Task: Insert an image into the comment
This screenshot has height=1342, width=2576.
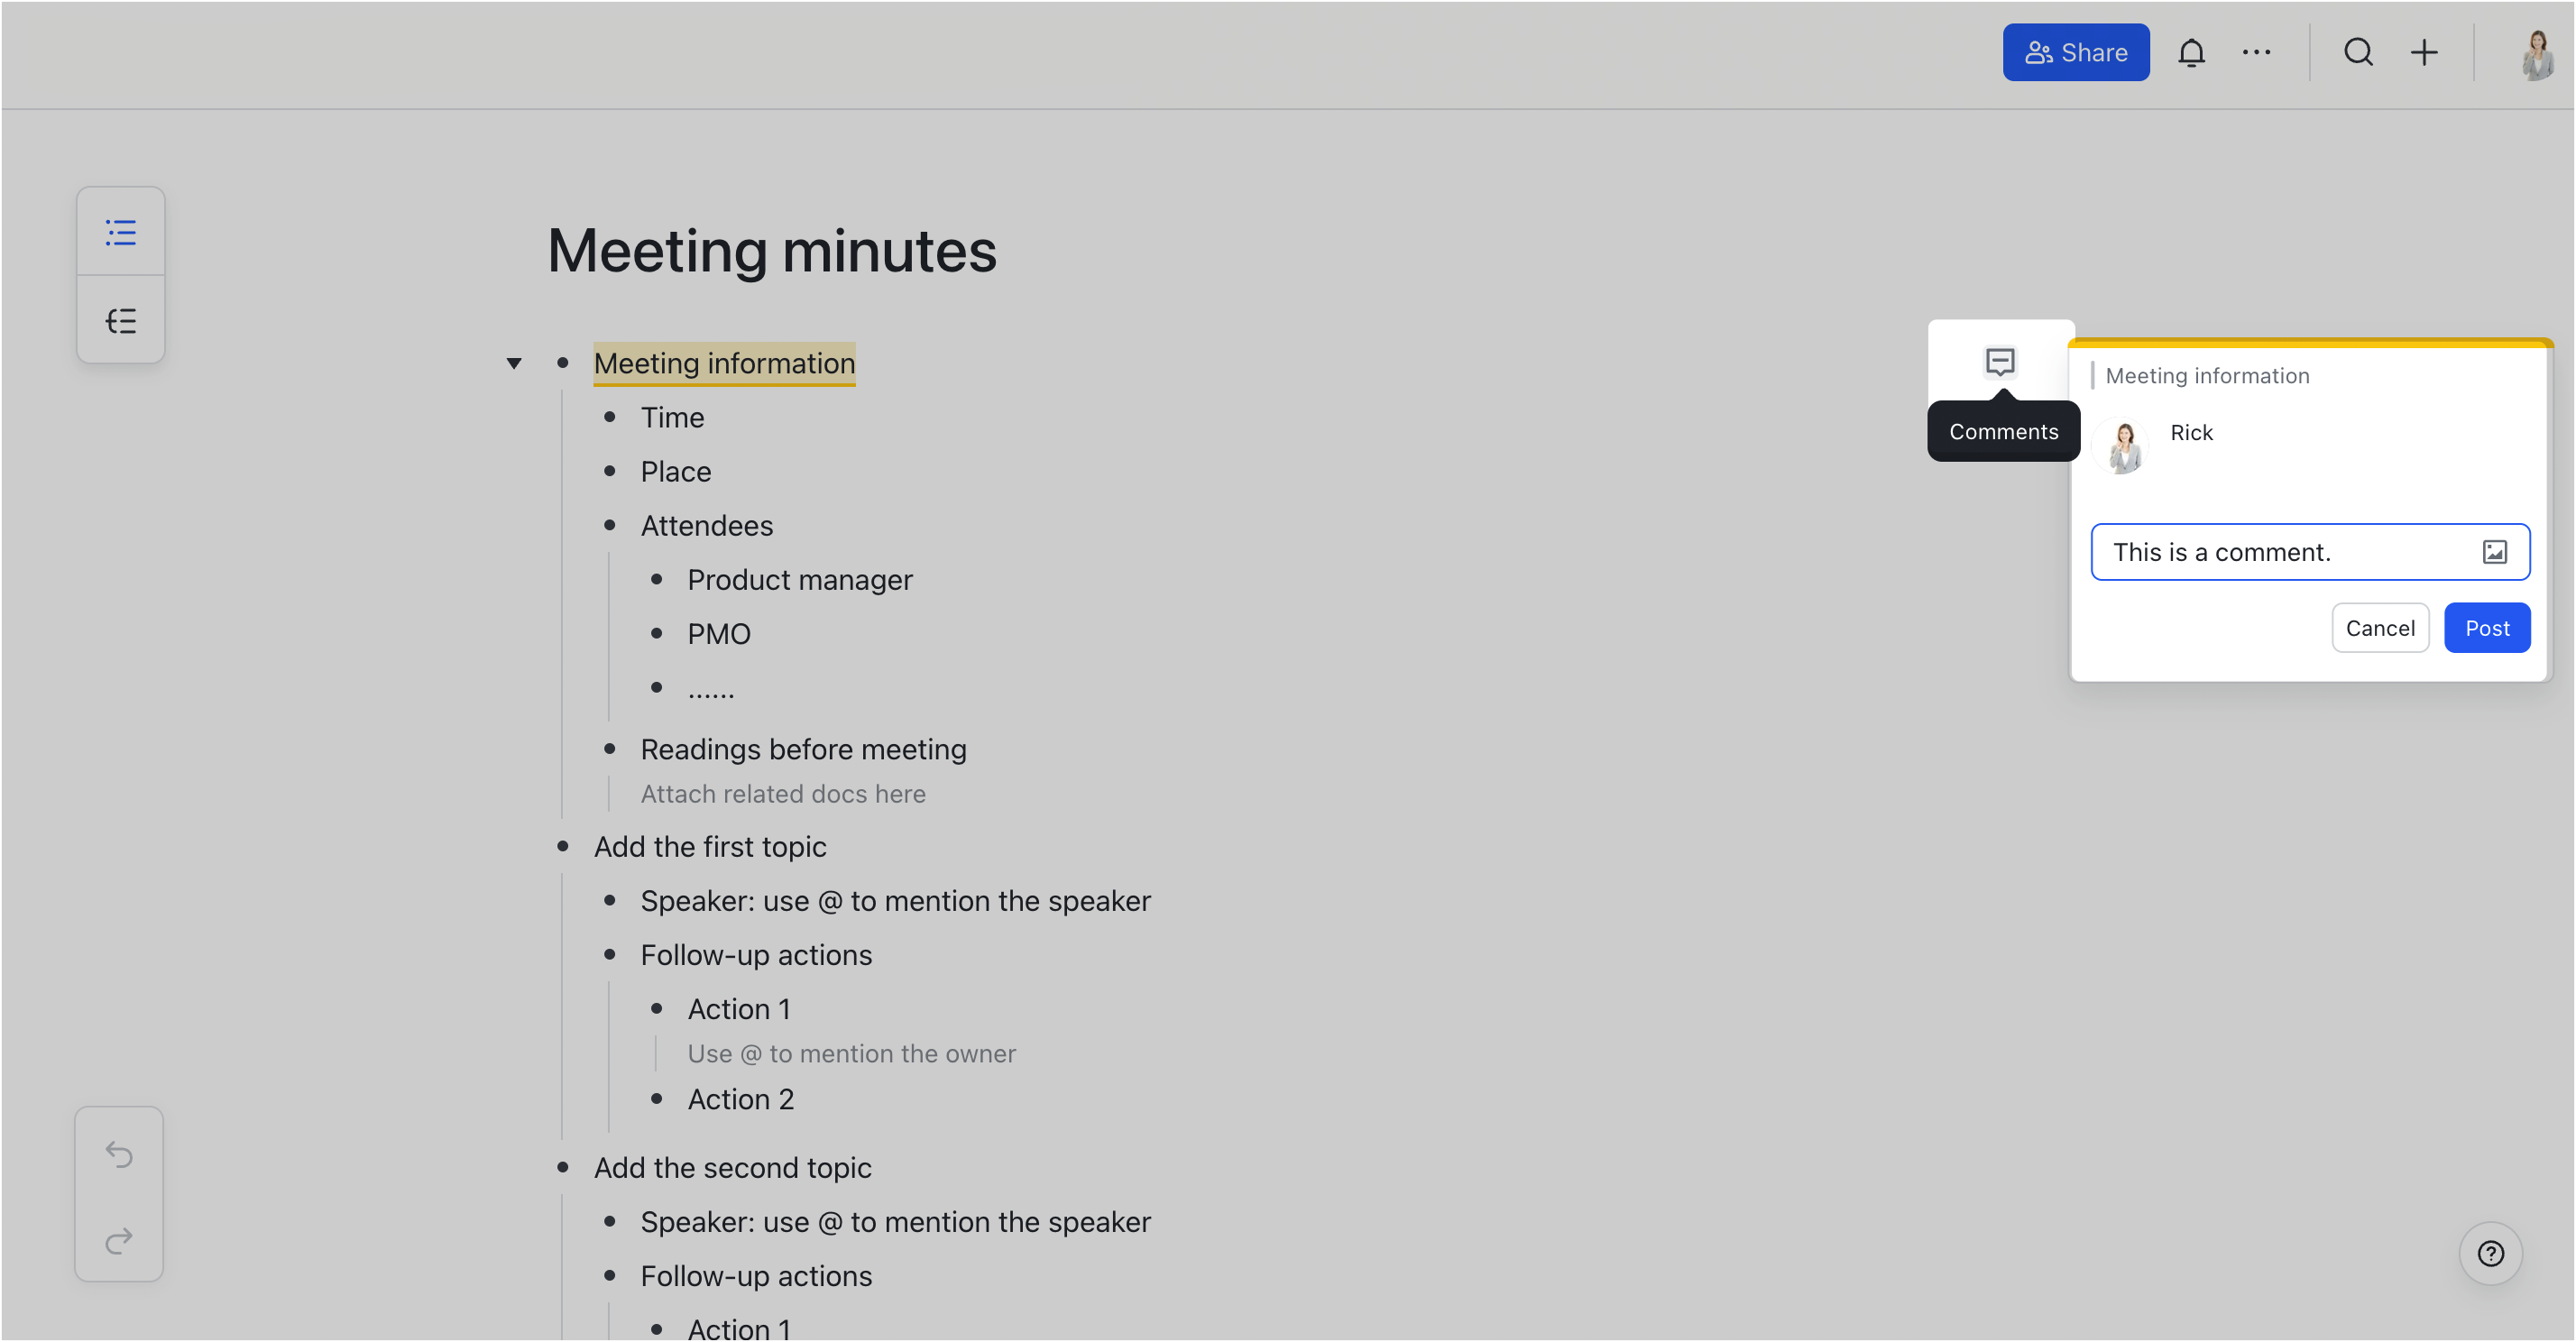Action: click(2494, 552)
